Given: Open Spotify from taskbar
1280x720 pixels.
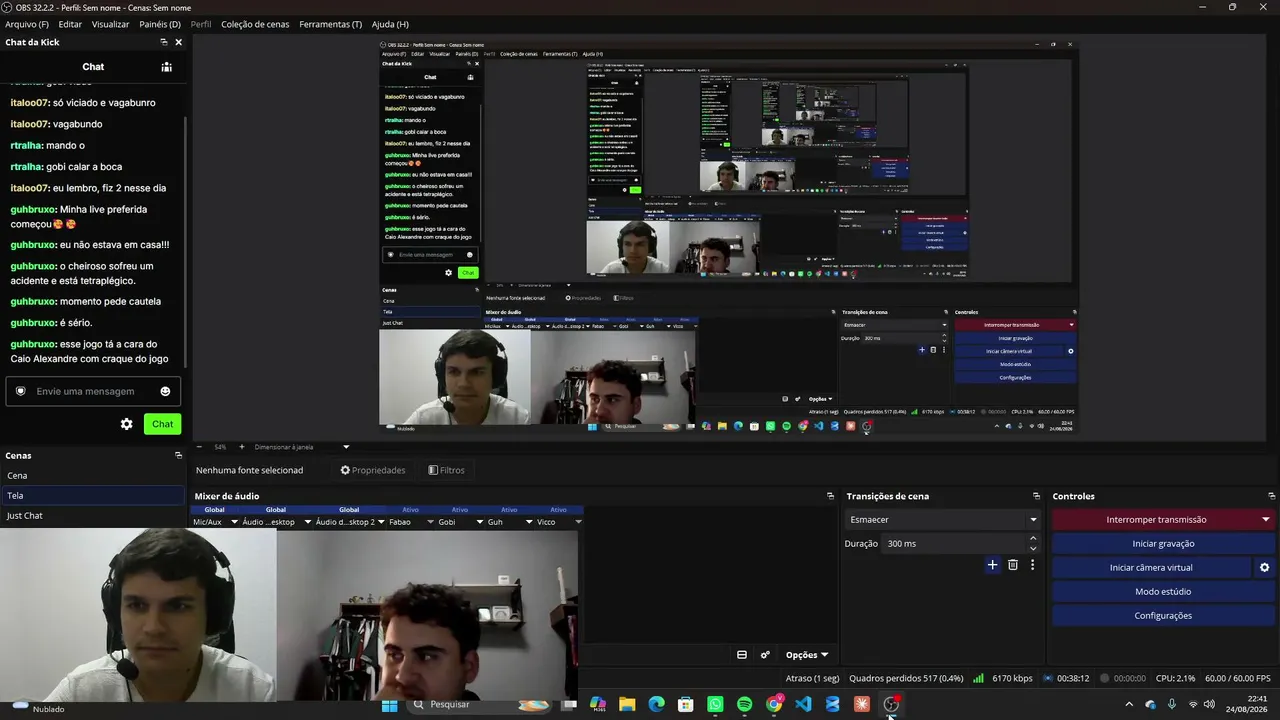Looking at the screenshot, I should pyautogui.click(x=744, y=705).
